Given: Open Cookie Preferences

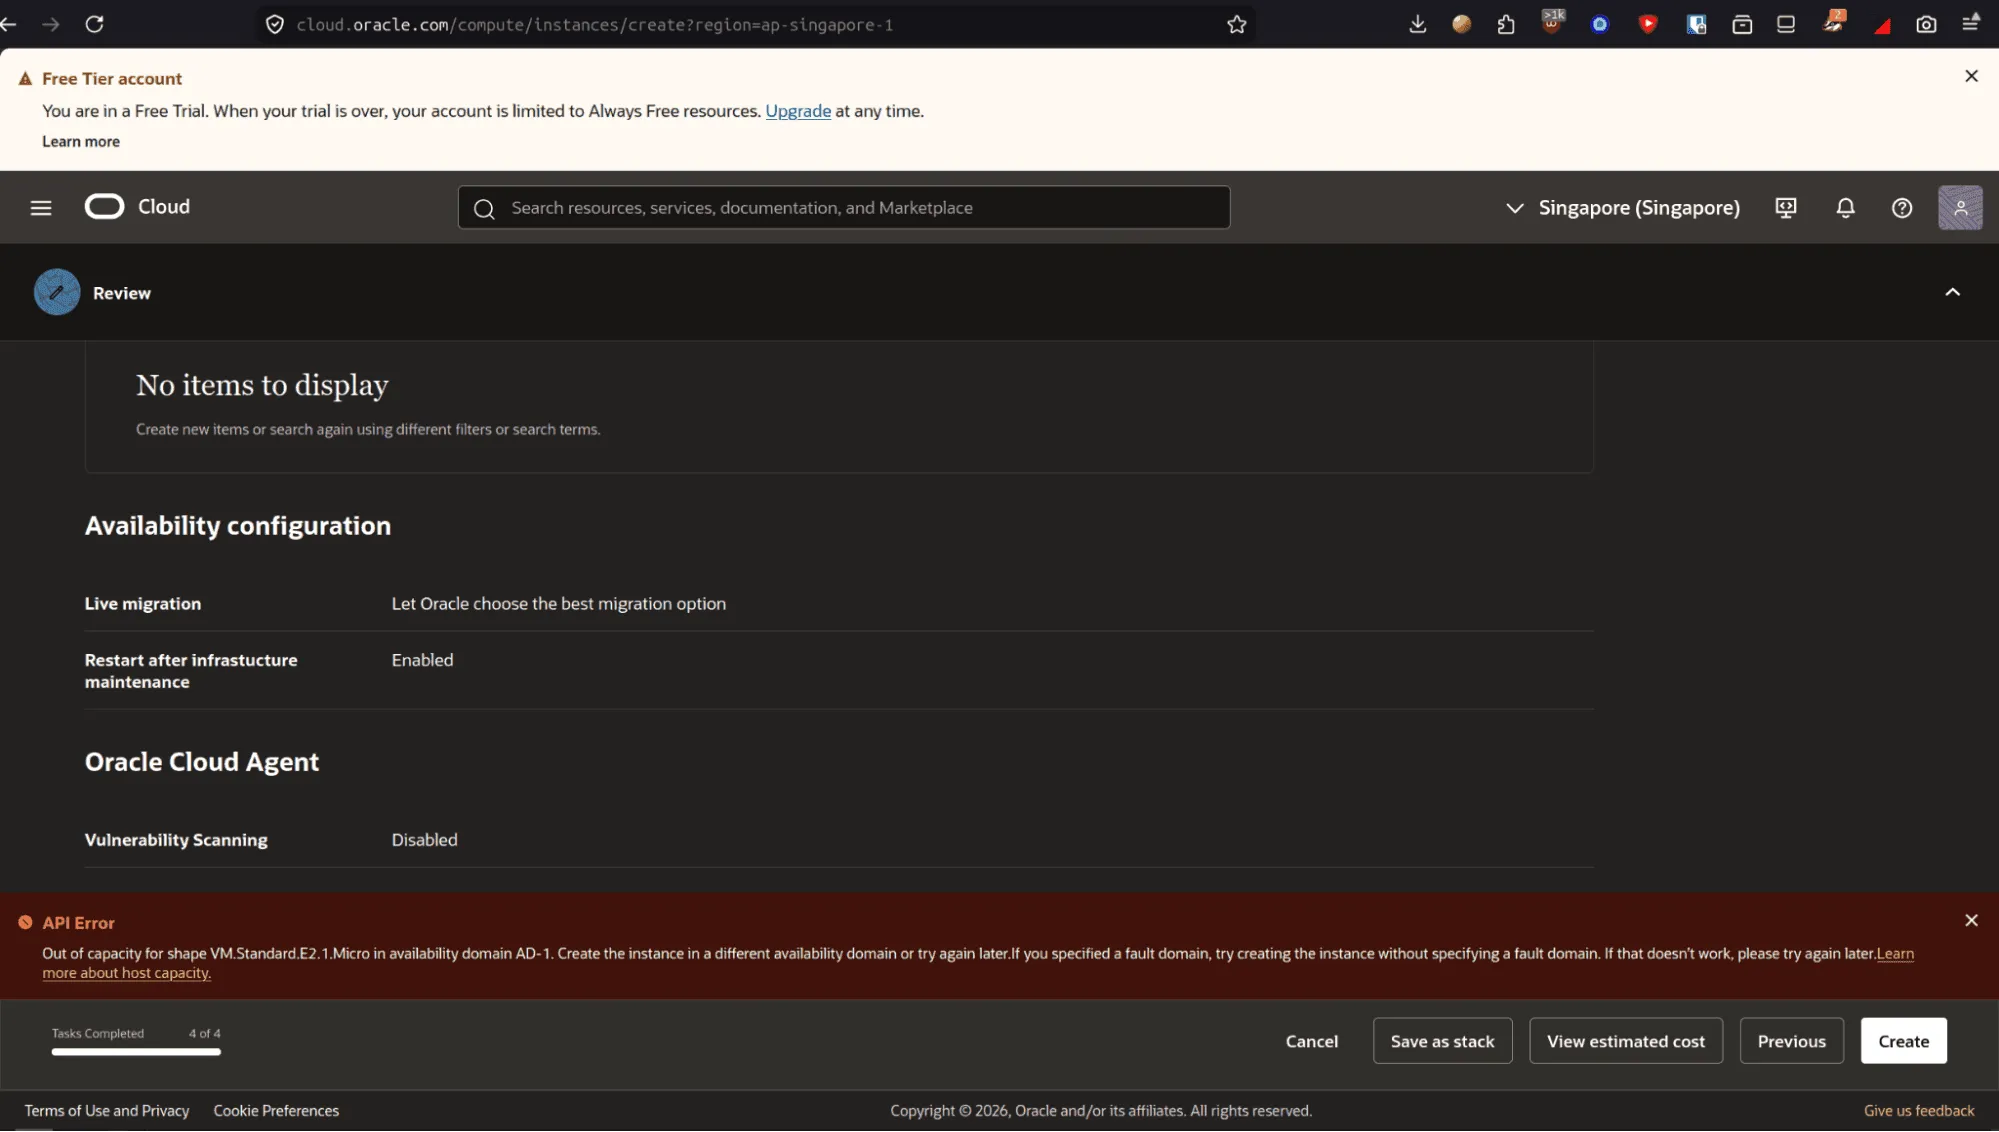Looking at the screenshot, I should point(276,1111).
